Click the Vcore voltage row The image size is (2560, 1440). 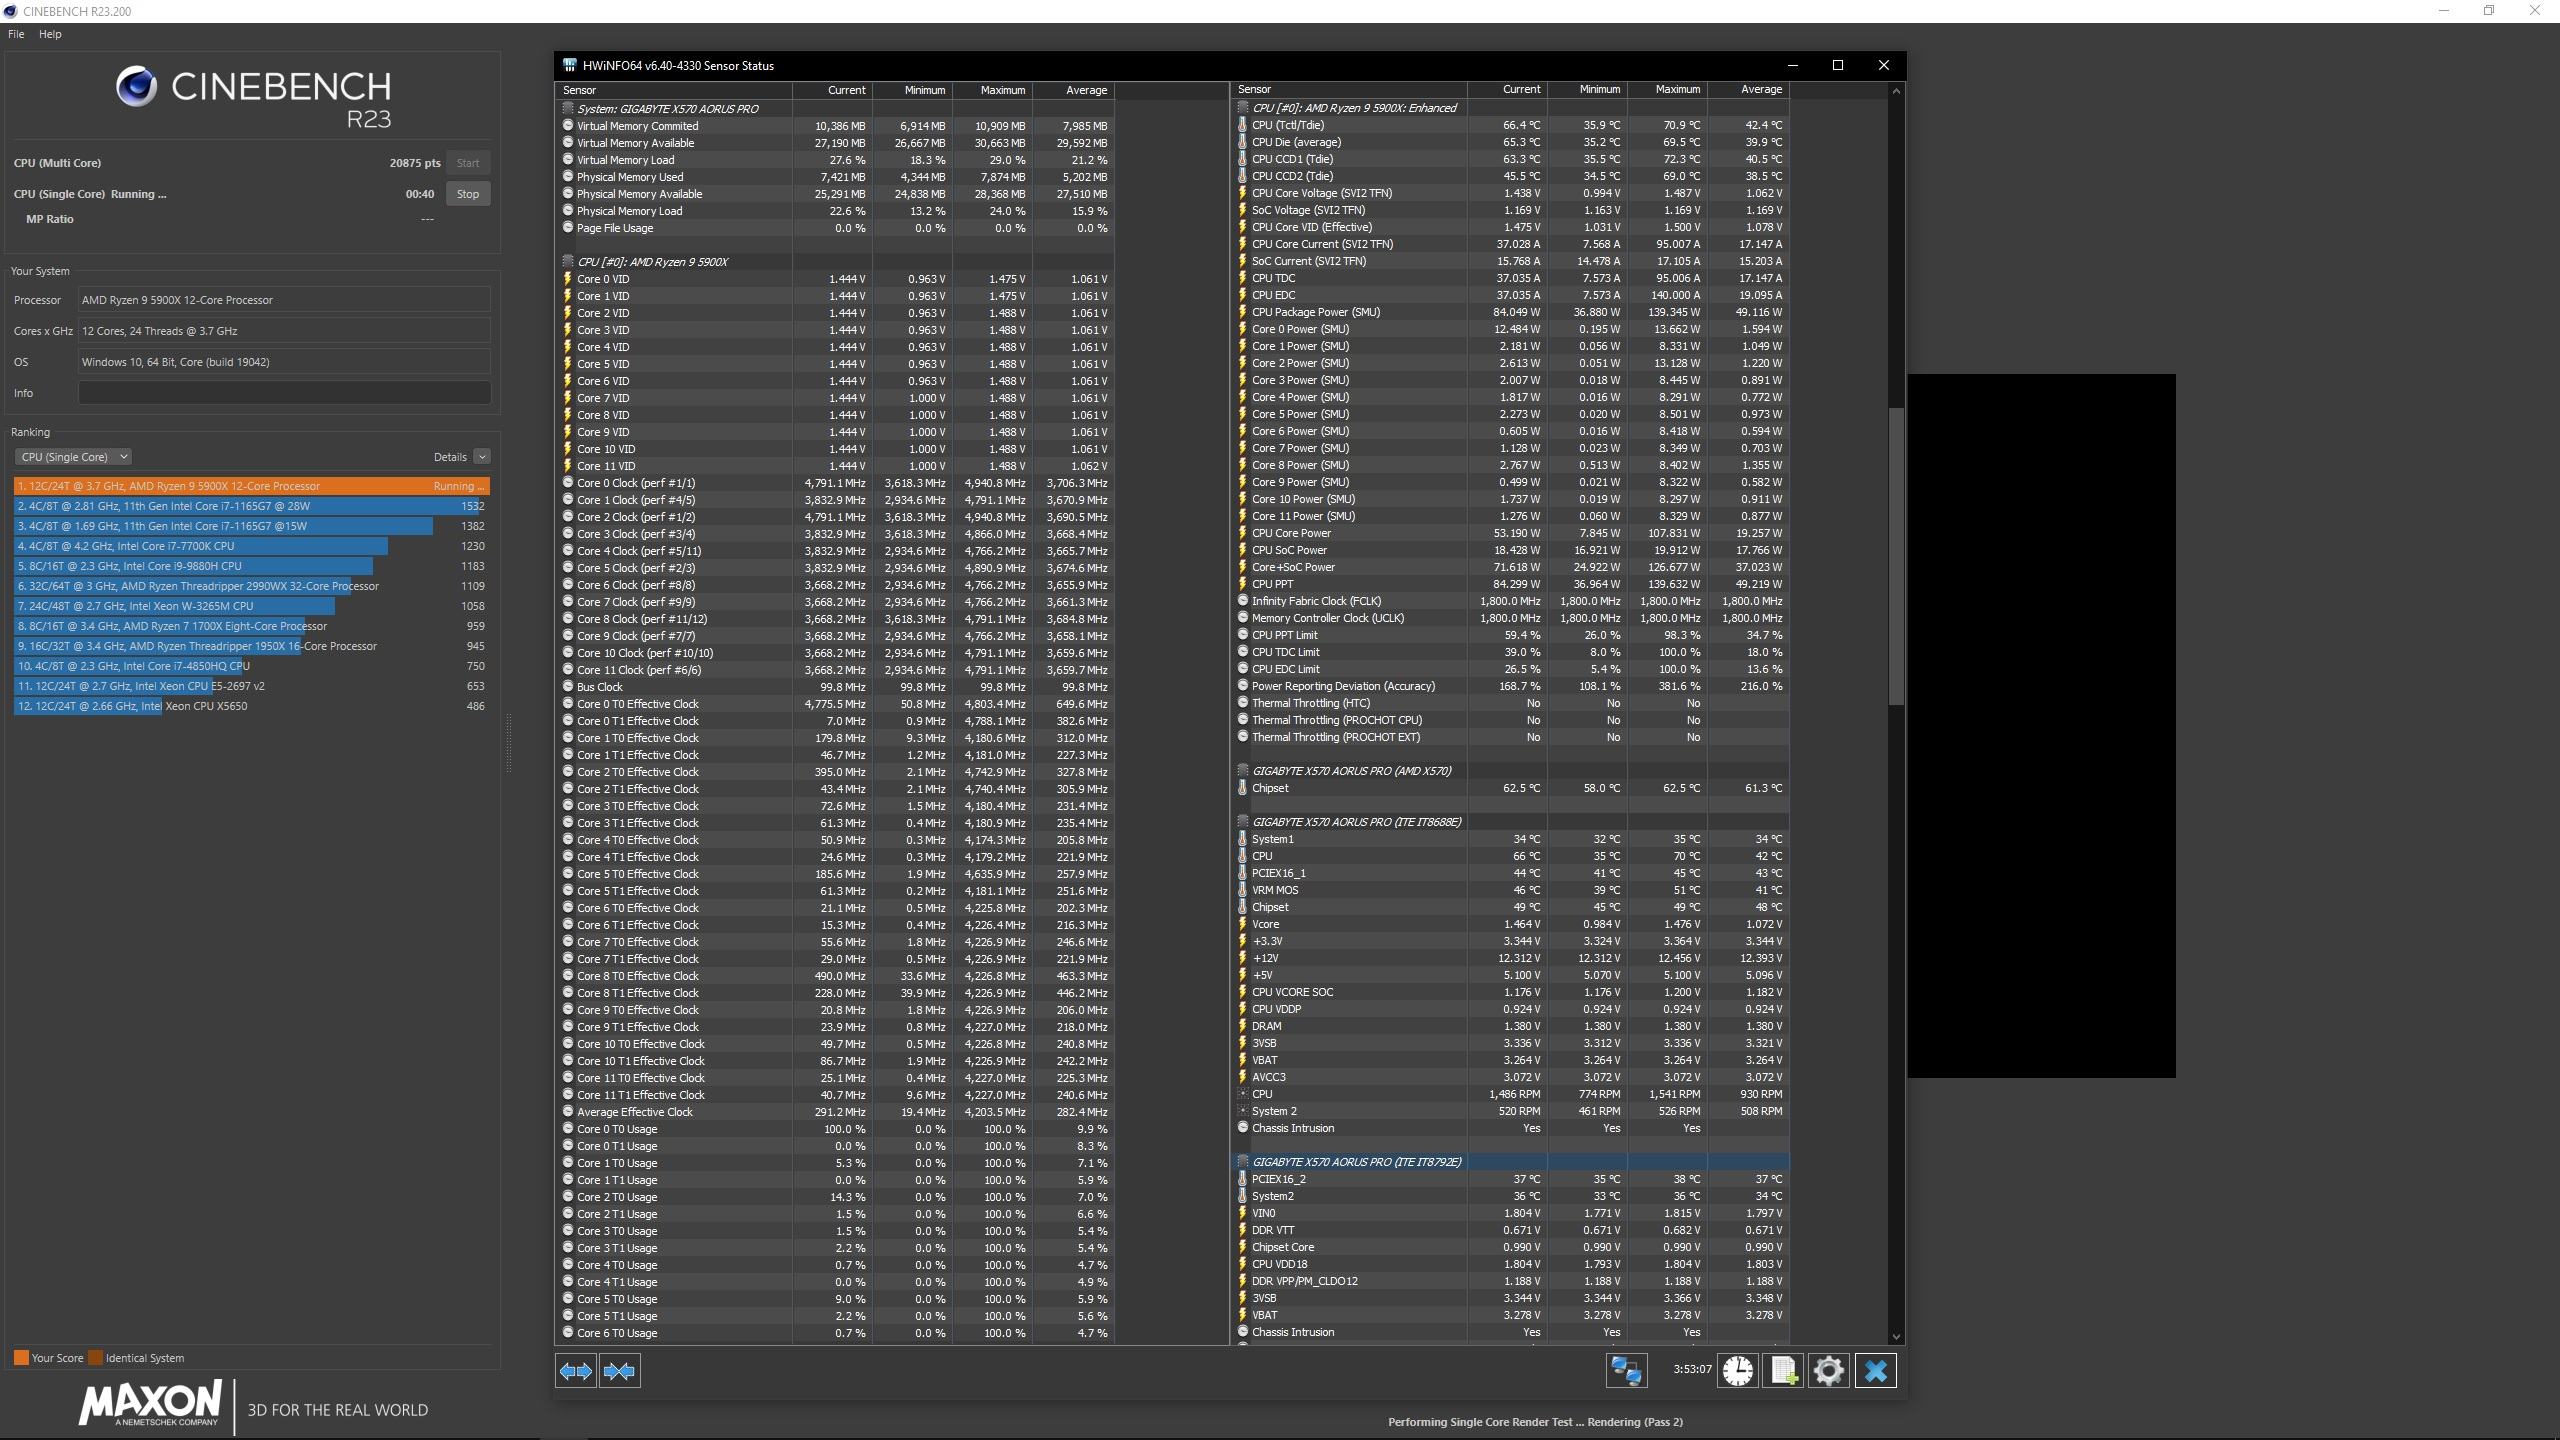tap(1511, 924)
